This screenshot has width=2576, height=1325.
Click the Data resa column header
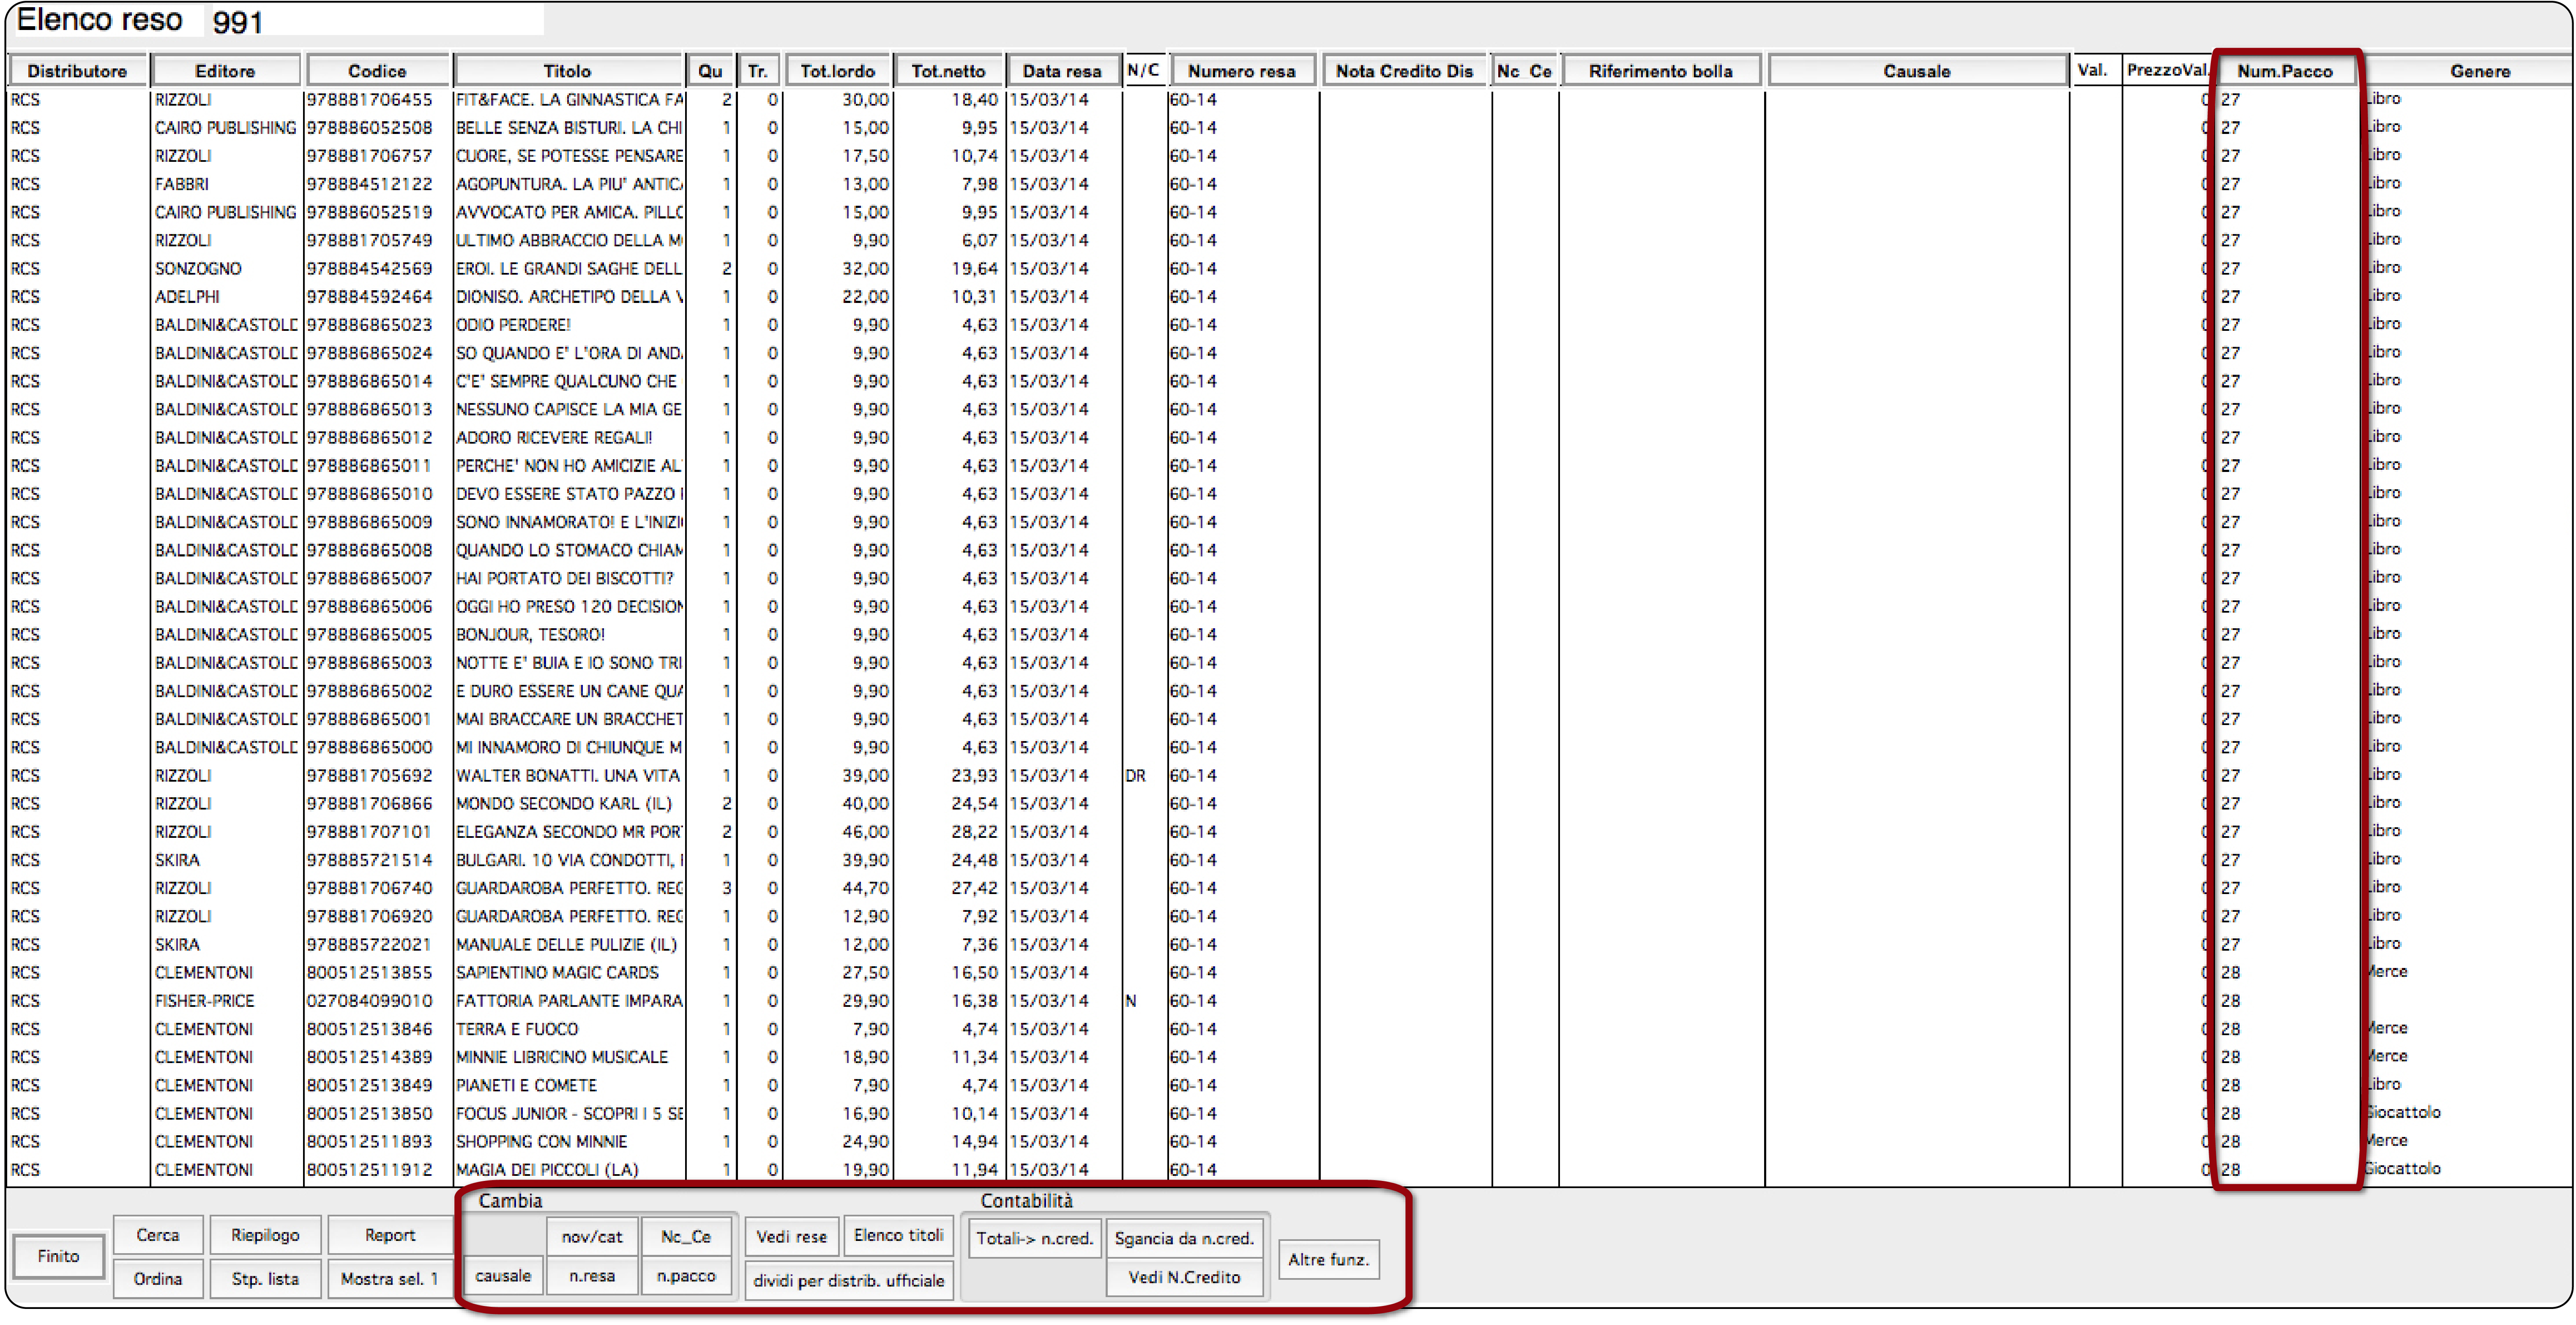pos(1062,71)
